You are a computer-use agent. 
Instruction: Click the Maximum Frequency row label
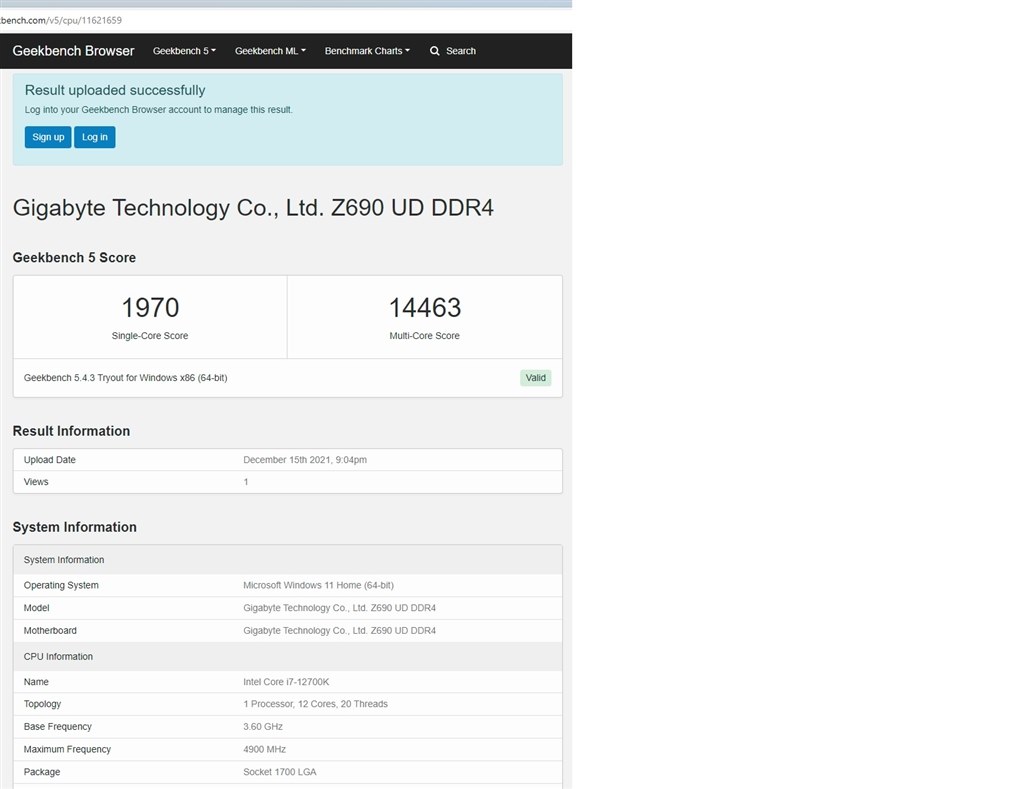point(67,749)
